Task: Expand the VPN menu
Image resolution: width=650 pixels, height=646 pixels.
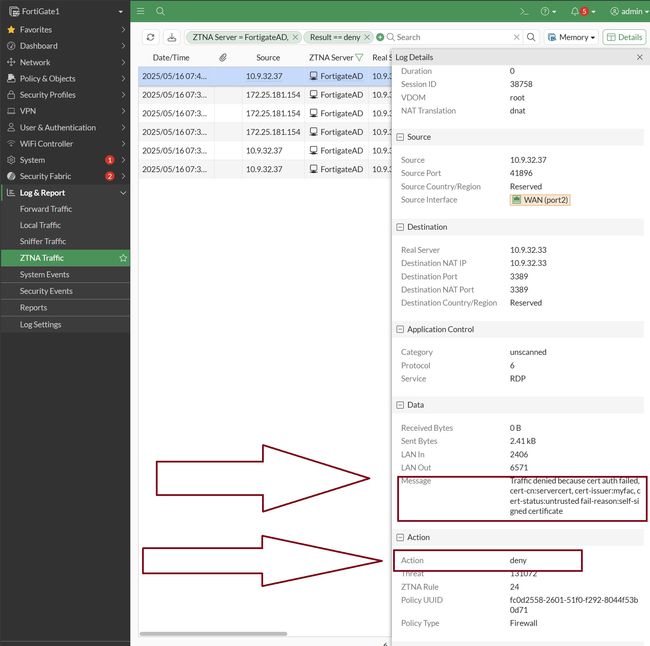Action: tap(65, 111)
